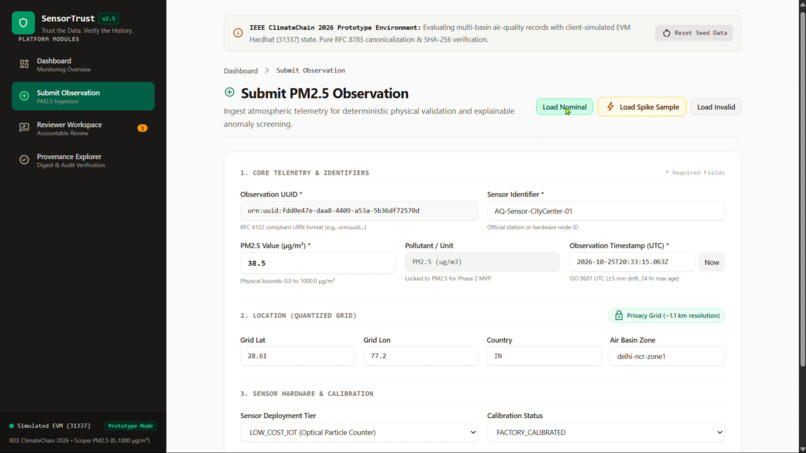
Task: Click the PLATFORM MODULES sidebar label
Action: coord(49,39)
